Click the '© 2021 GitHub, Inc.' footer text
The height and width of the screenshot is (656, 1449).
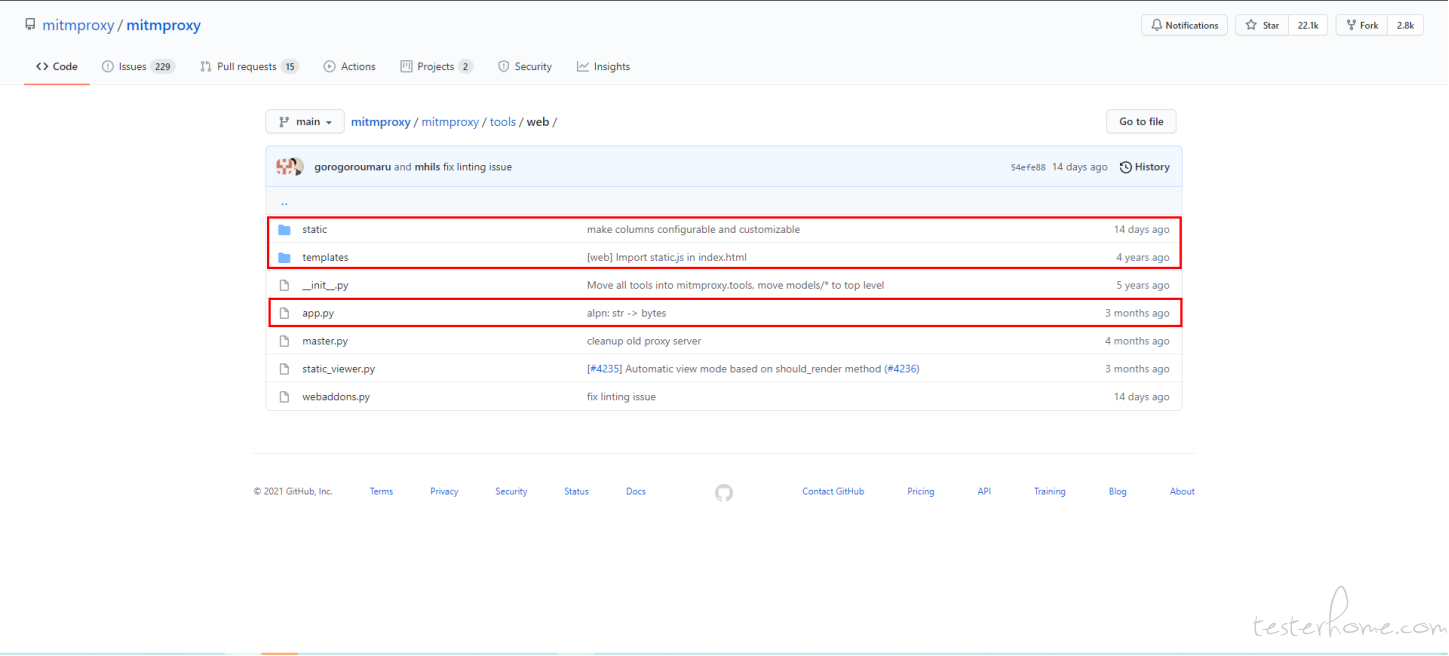tap(293, 492)
